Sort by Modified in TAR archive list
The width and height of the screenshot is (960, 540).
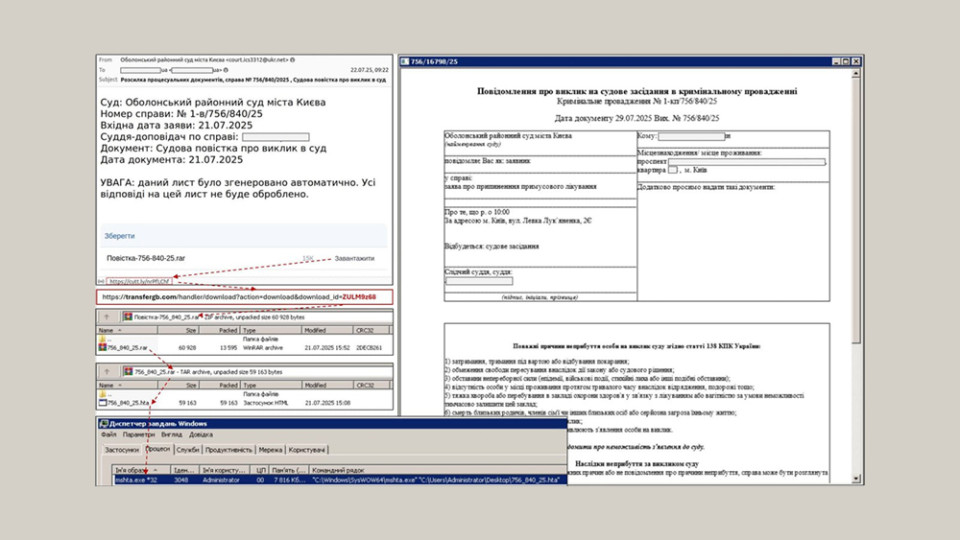[x=328, y=385]
